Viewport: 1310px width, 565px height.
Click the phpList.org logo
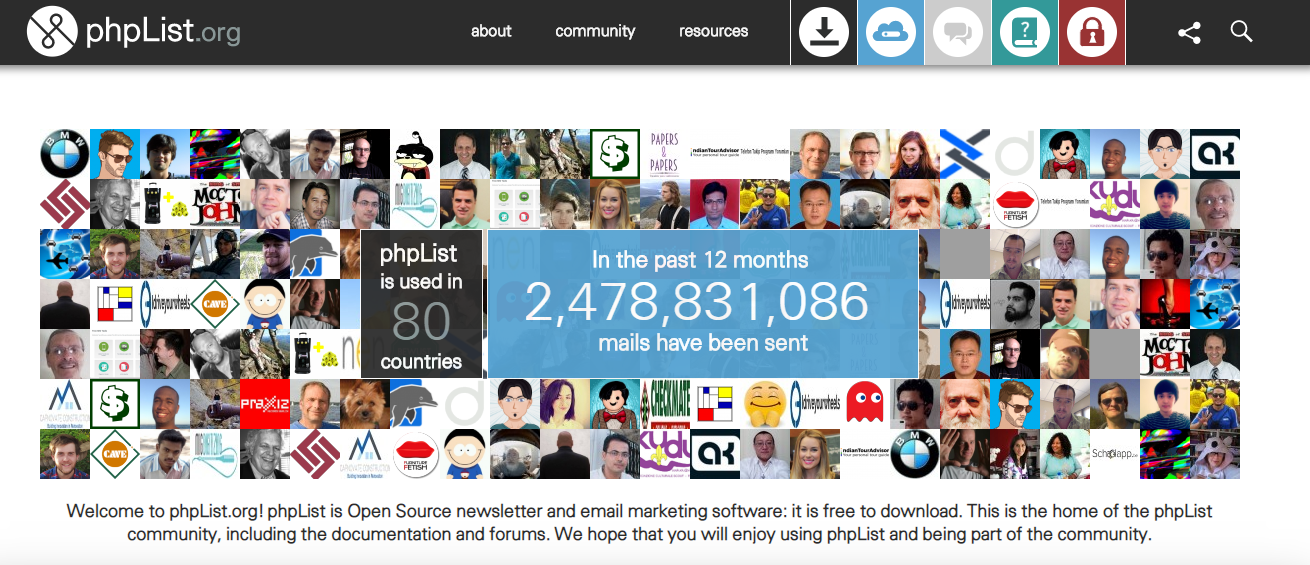pos(134,32)
